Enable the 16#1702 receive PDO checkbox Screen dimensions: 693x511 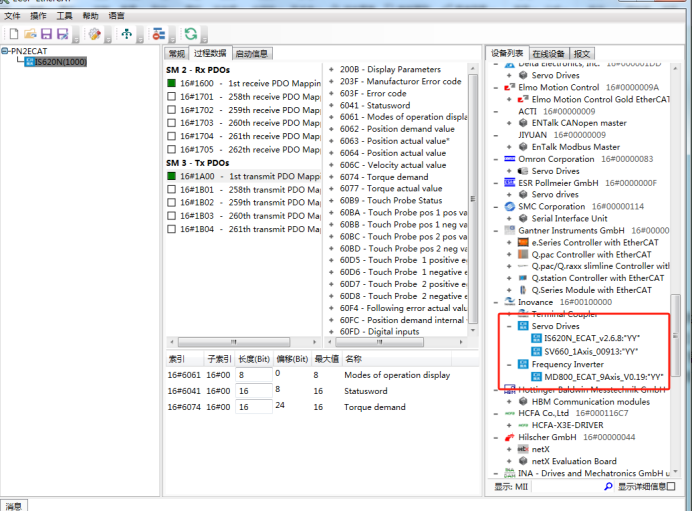click(171, 110)
